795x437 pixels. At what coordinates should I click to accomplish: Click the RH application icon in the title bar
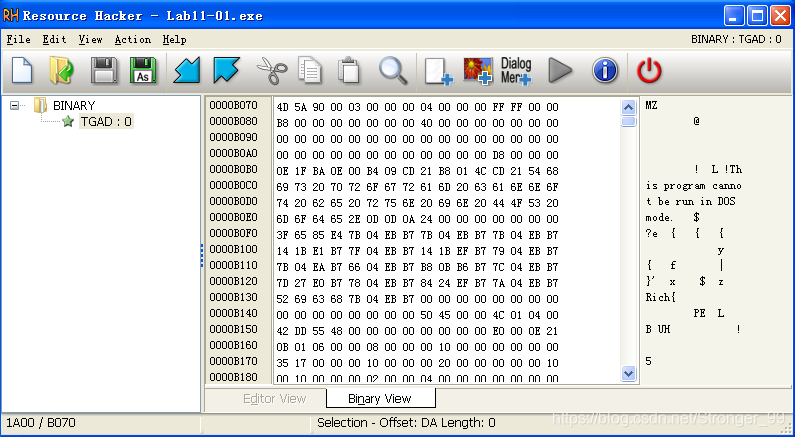point(11,15)
